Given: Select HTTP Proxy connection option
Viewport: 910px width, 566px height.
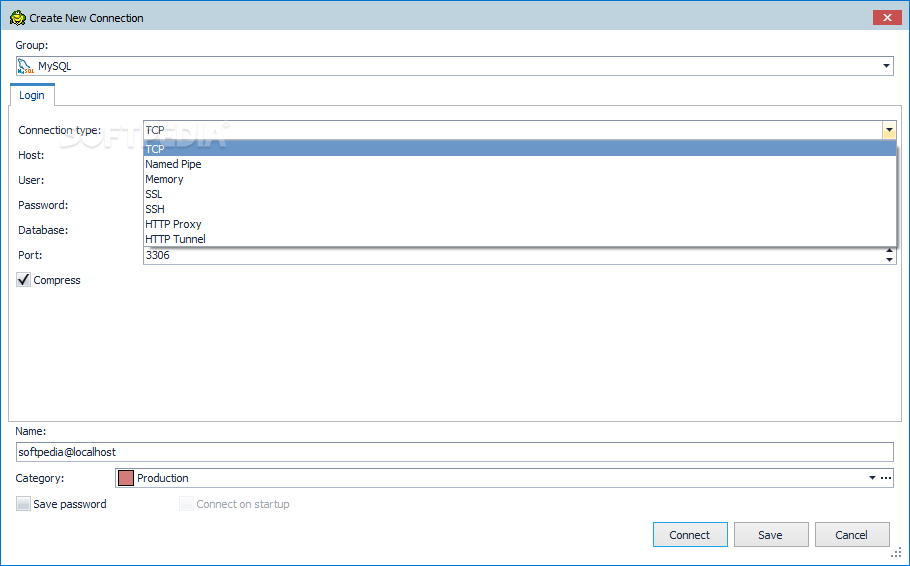Looking at the screenshot, I should [519, 224].
